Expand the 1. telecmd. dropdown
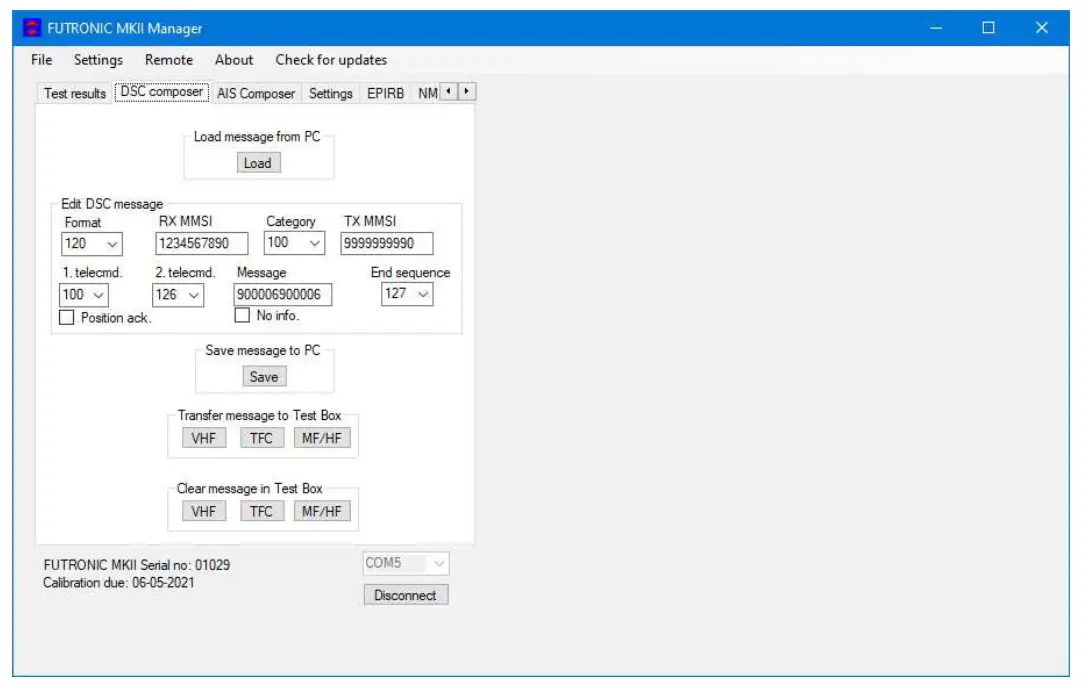 point(84,295)
